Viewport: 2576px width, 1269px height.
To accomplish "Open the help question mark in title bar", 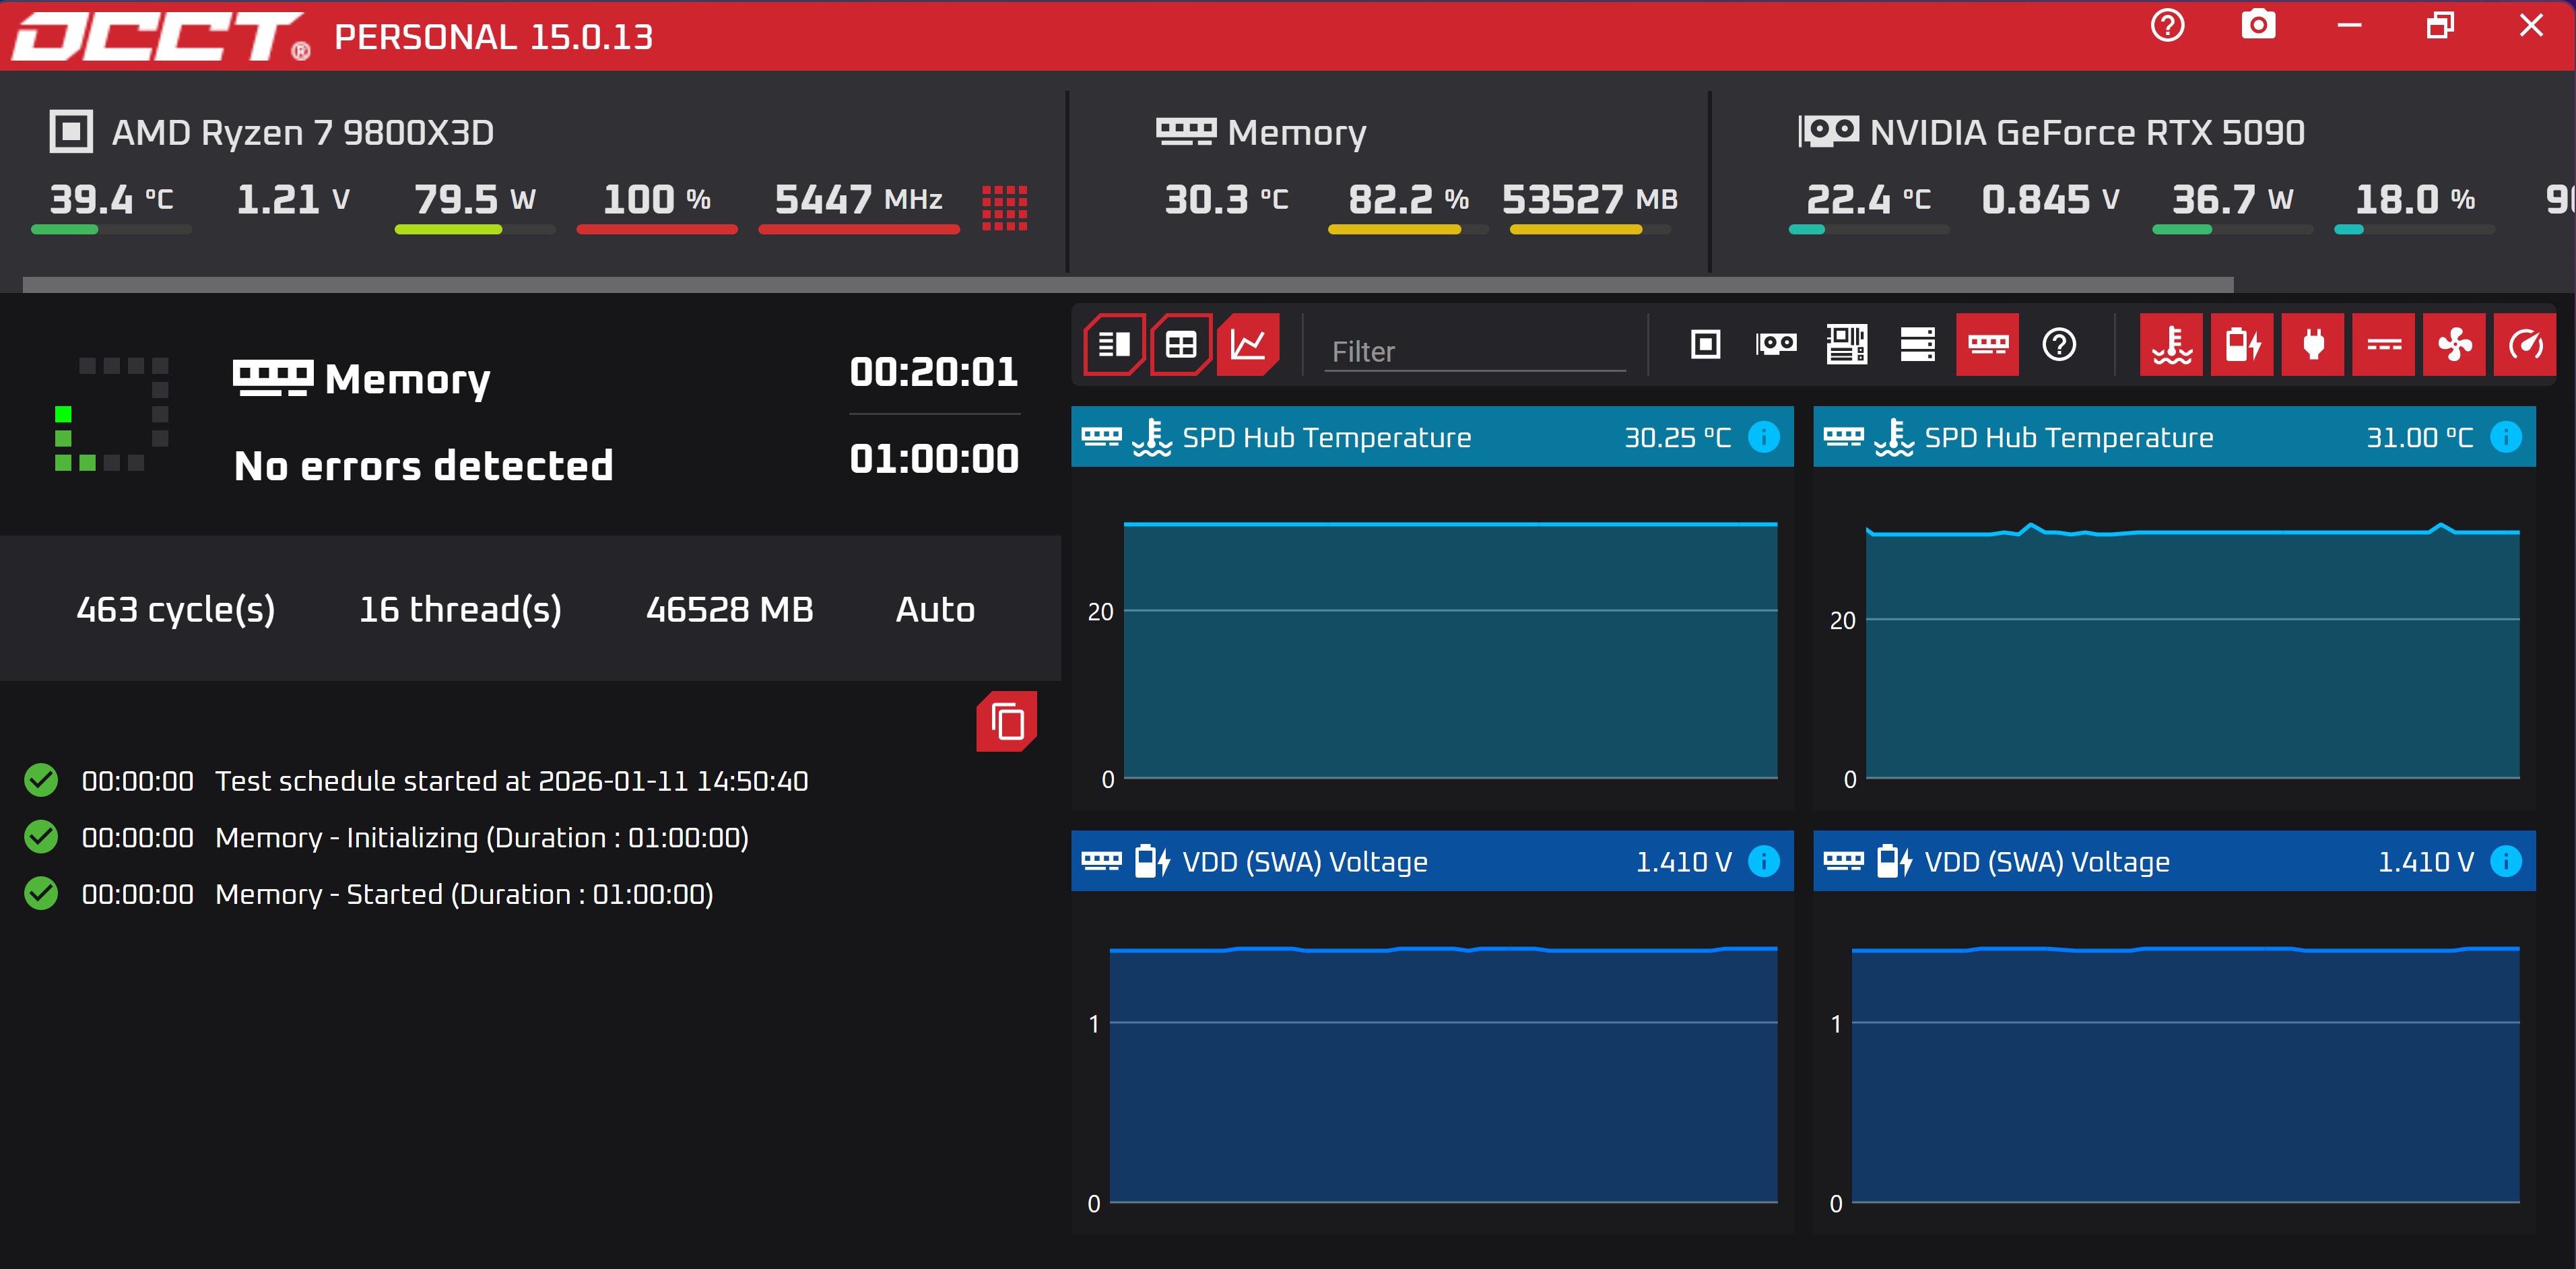I will (x=2167, y=26).
